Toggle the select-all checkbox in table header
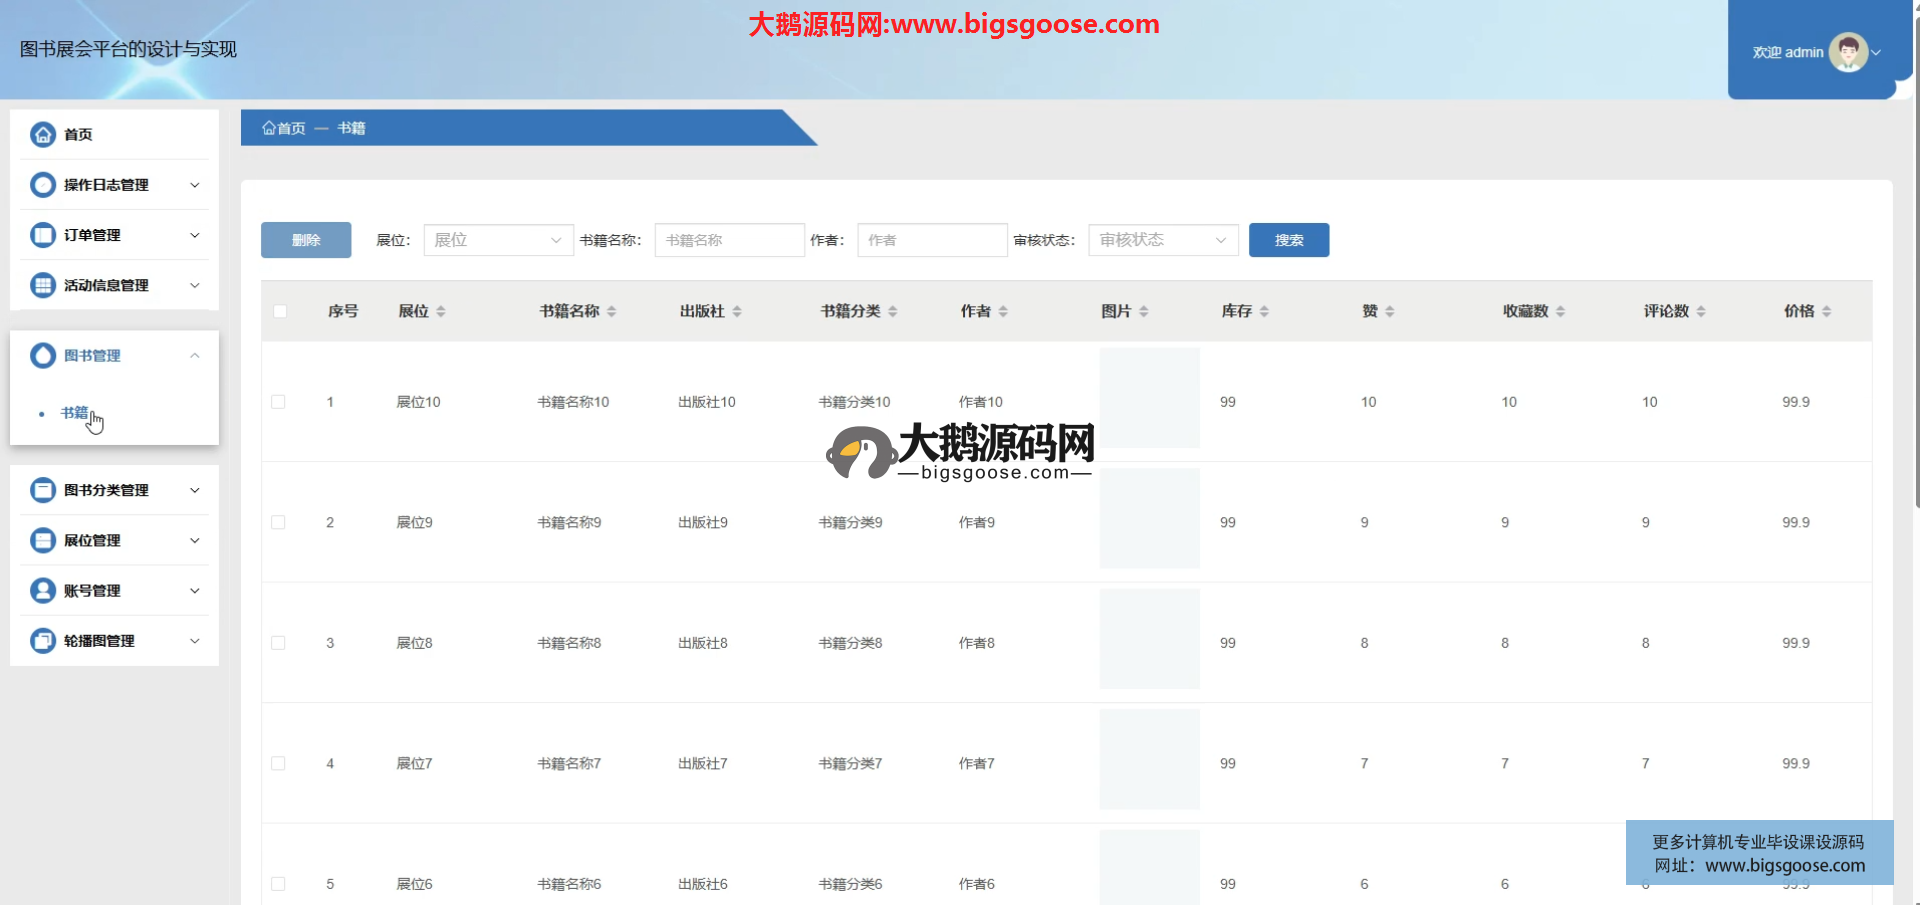1920x905 pixels. pos(280,311)
